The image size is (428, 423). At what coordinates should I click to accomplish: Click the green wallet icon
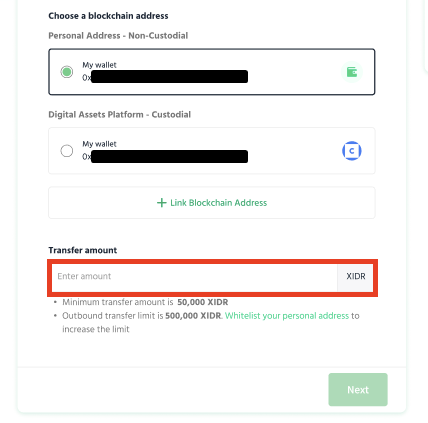(x=352, y=72)
